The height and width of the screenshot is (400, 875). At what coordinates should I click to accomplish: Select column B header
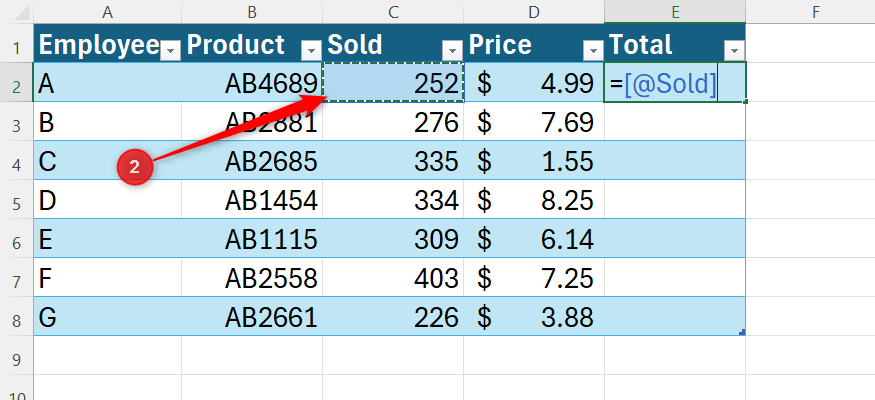[252, 12]
